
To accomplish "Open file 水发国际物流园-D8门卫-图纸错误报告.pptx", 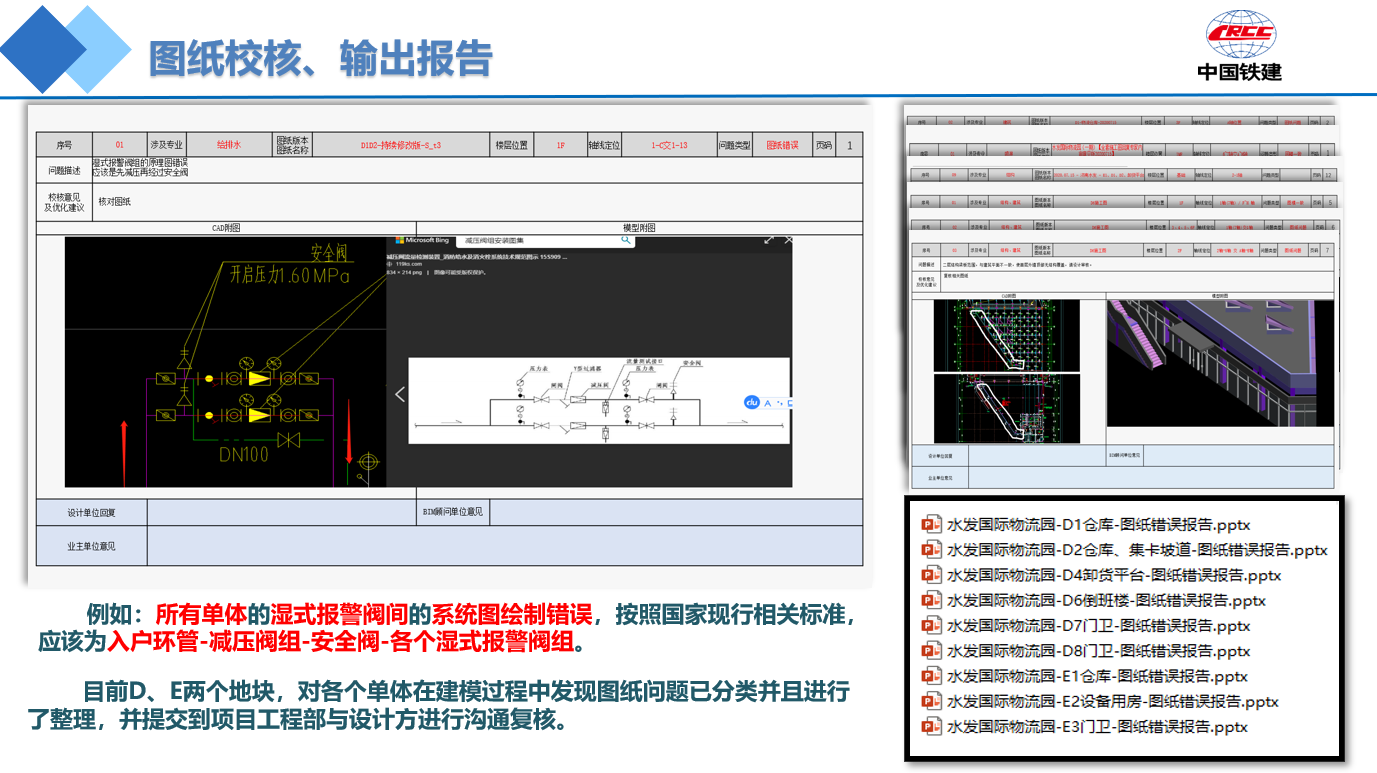I will point(1098,651).
